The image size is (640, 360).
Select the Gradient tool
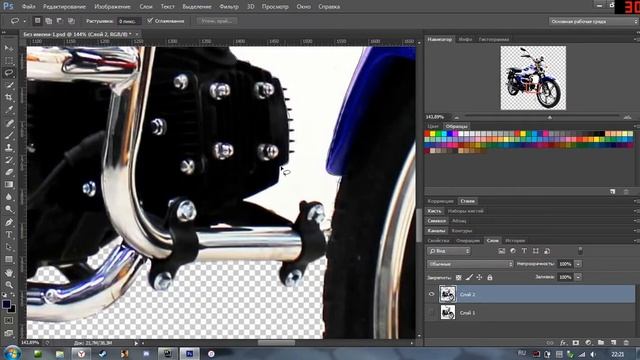click(x=9, y=184)
